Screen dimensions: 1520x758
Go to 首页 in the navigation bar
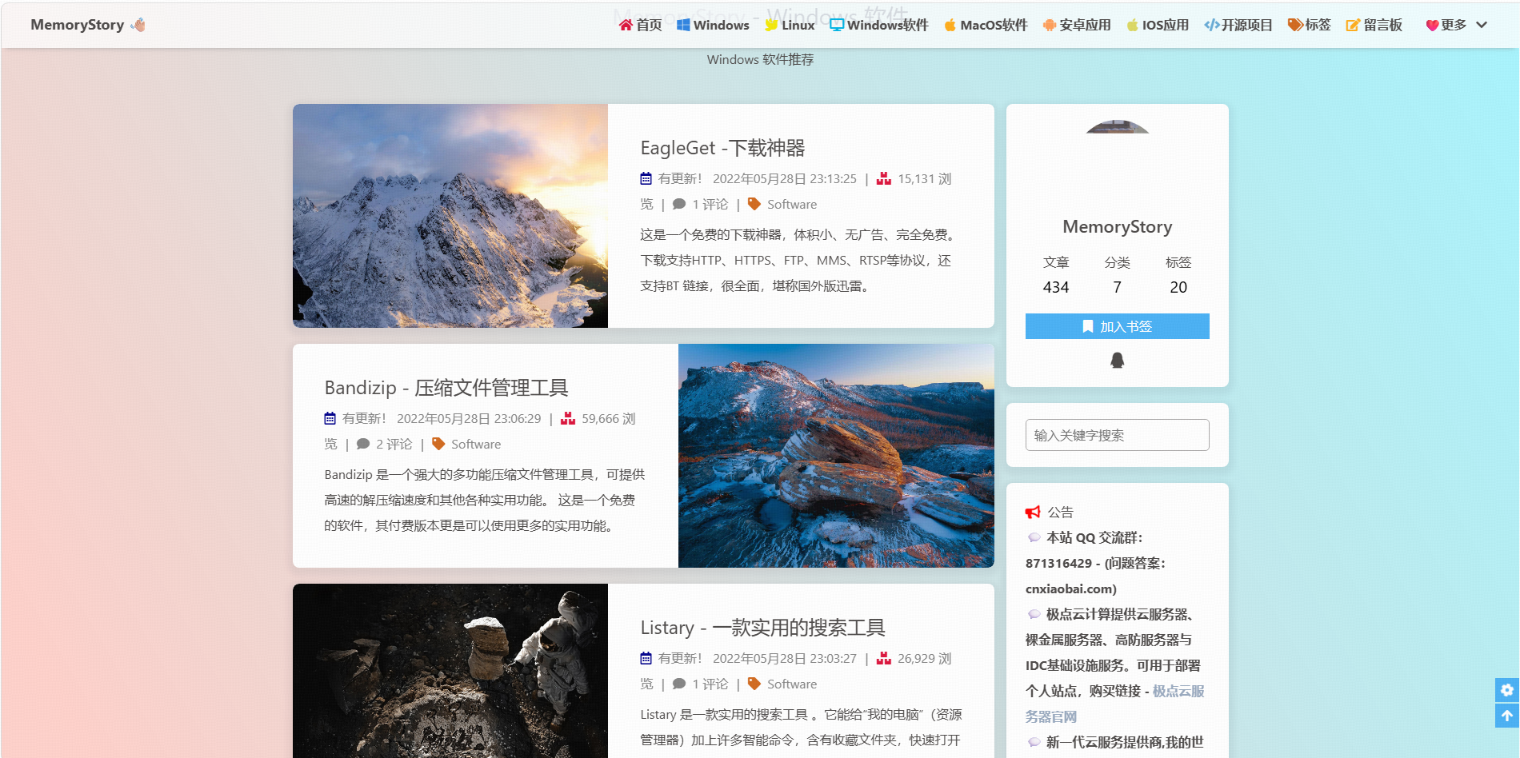click(x=640, y=25)
